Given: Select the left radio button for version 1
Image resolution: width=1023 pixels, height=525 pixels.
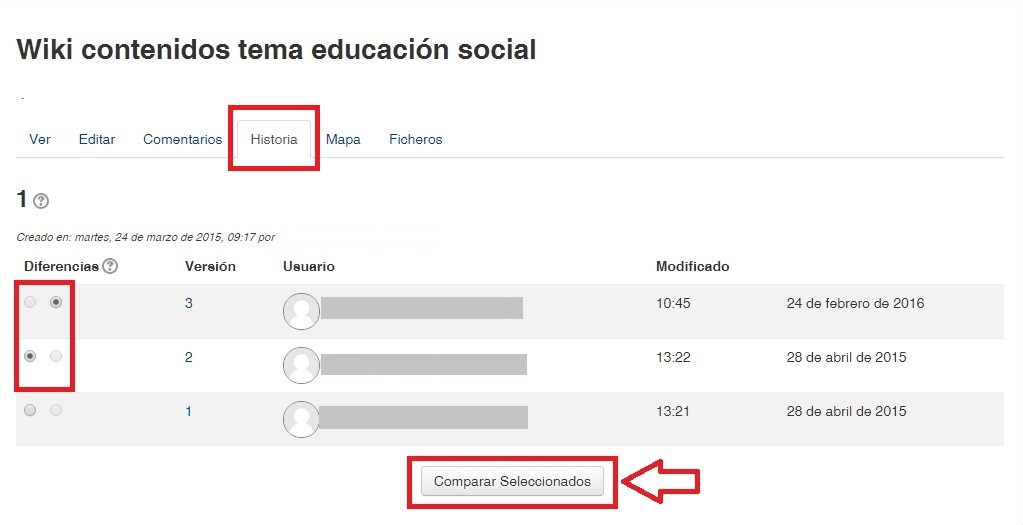Looking at the screenshot, I should [30, 410].
